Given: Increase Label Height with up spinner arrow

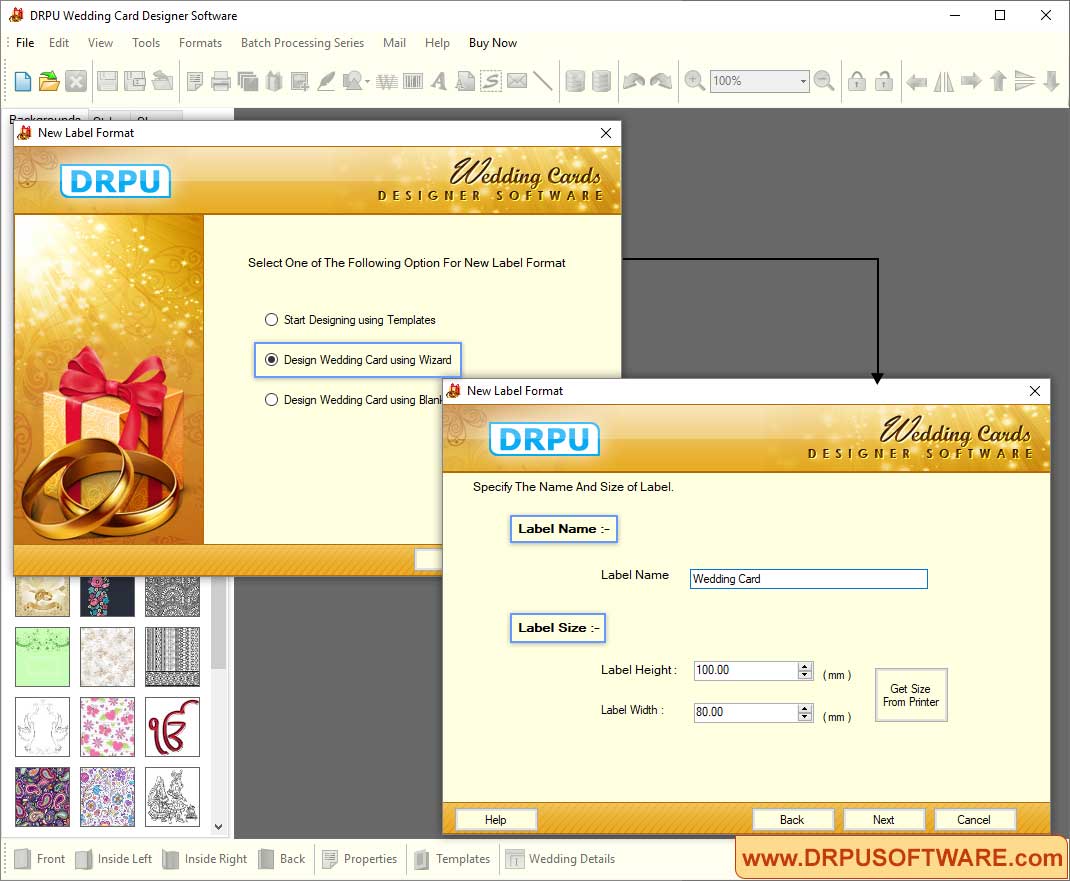Looking at the screenshot, I should click(x=805, y=666).
